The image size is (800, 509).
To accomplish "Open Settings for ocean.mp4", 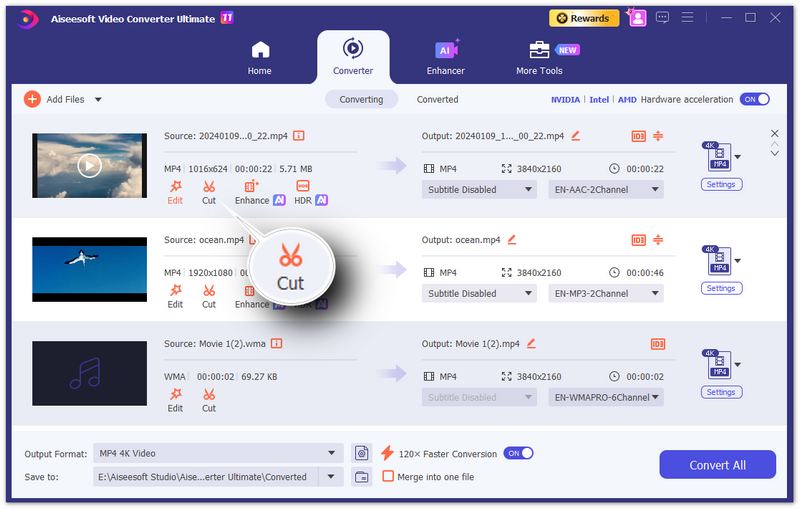I will tap(721, 288).
